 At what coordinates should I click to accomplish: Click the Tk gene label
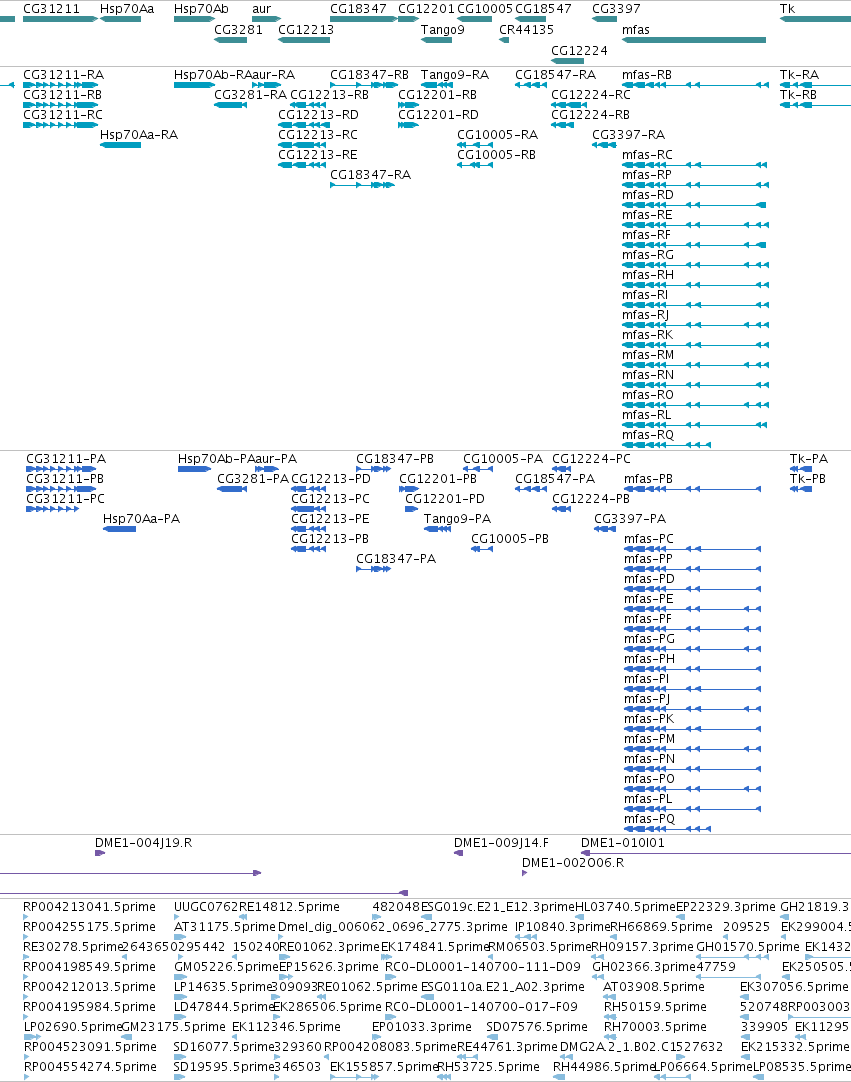point(787,9)
